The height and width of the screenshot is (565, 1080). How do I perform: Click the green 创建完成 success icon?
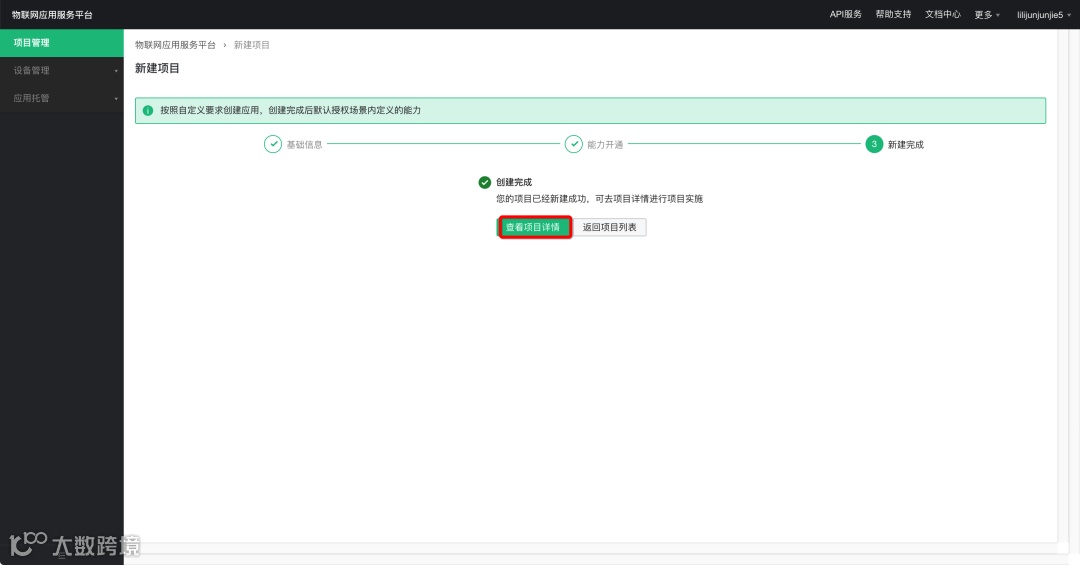485,183
